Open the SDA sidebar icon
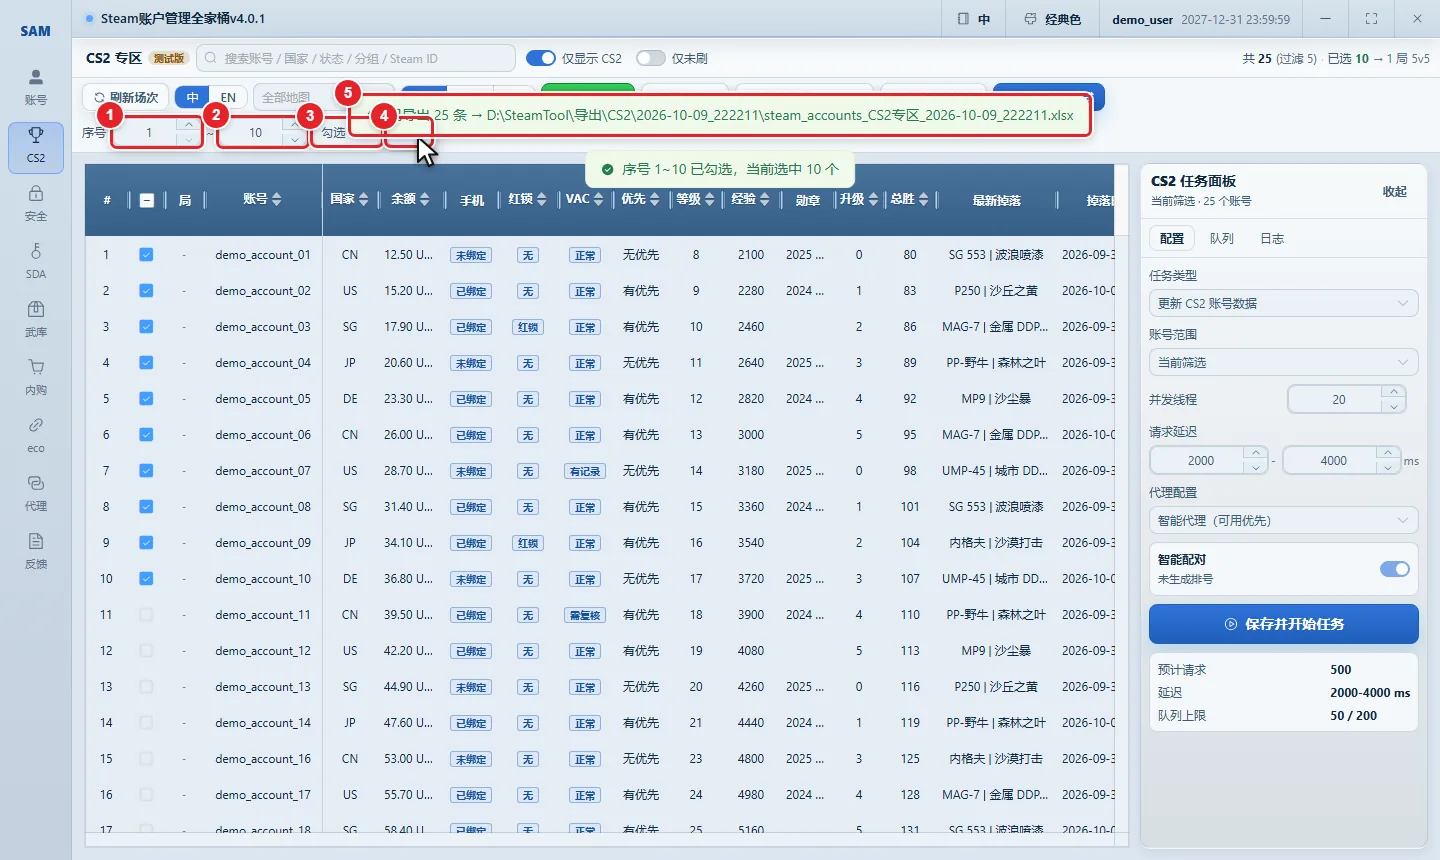The height and width of the screenshot is (860, 1440). [36, 261]
